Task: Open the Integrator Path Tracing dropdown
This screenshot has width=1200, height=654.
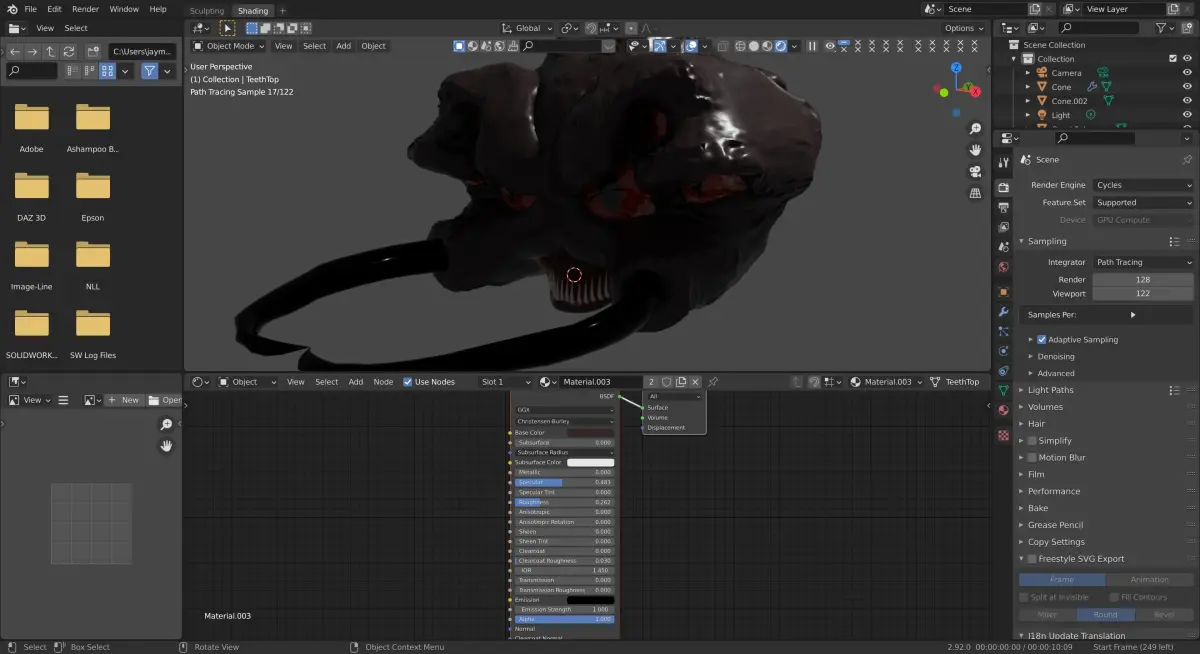Action: pos(1143,263)
